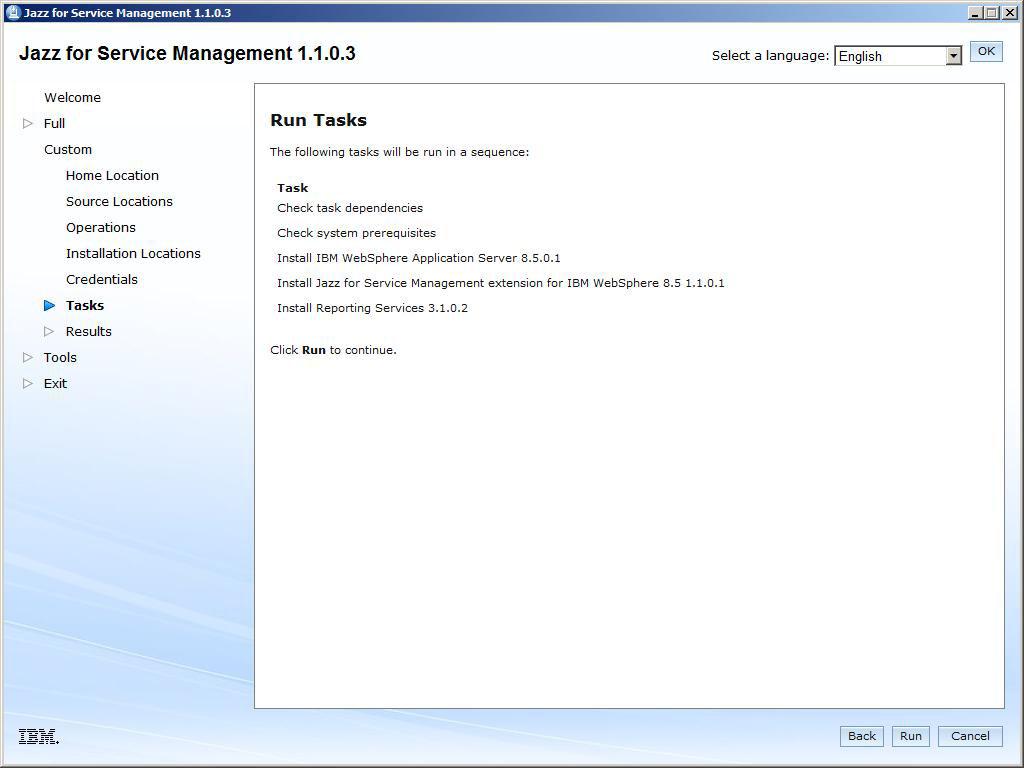1024x768 pixels.
Task: Click the Back button
Action: point(861,736)
